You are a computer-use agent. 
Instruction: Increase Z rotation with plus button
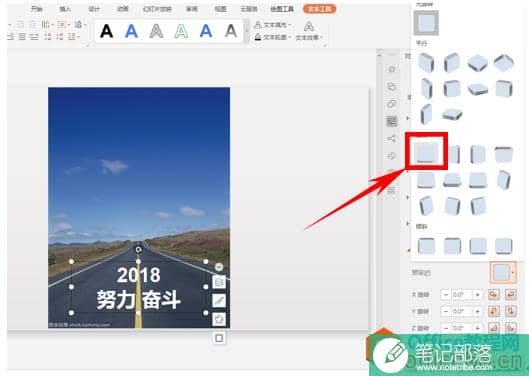click(477, 328)
